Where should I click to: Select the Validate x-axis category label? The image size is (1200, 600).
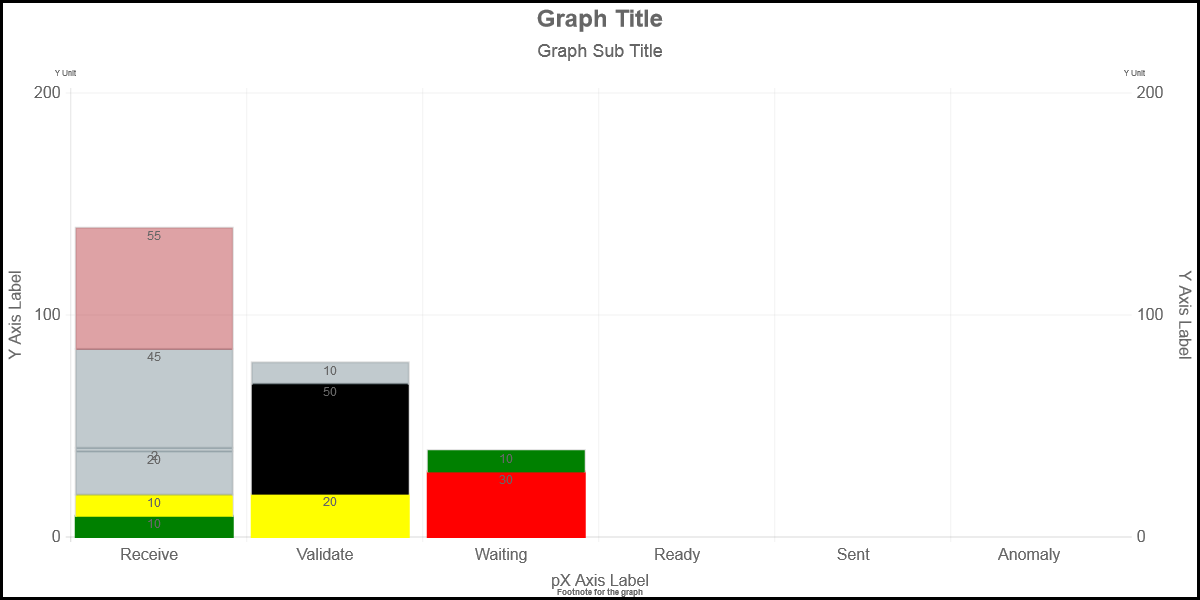(325, 554)
